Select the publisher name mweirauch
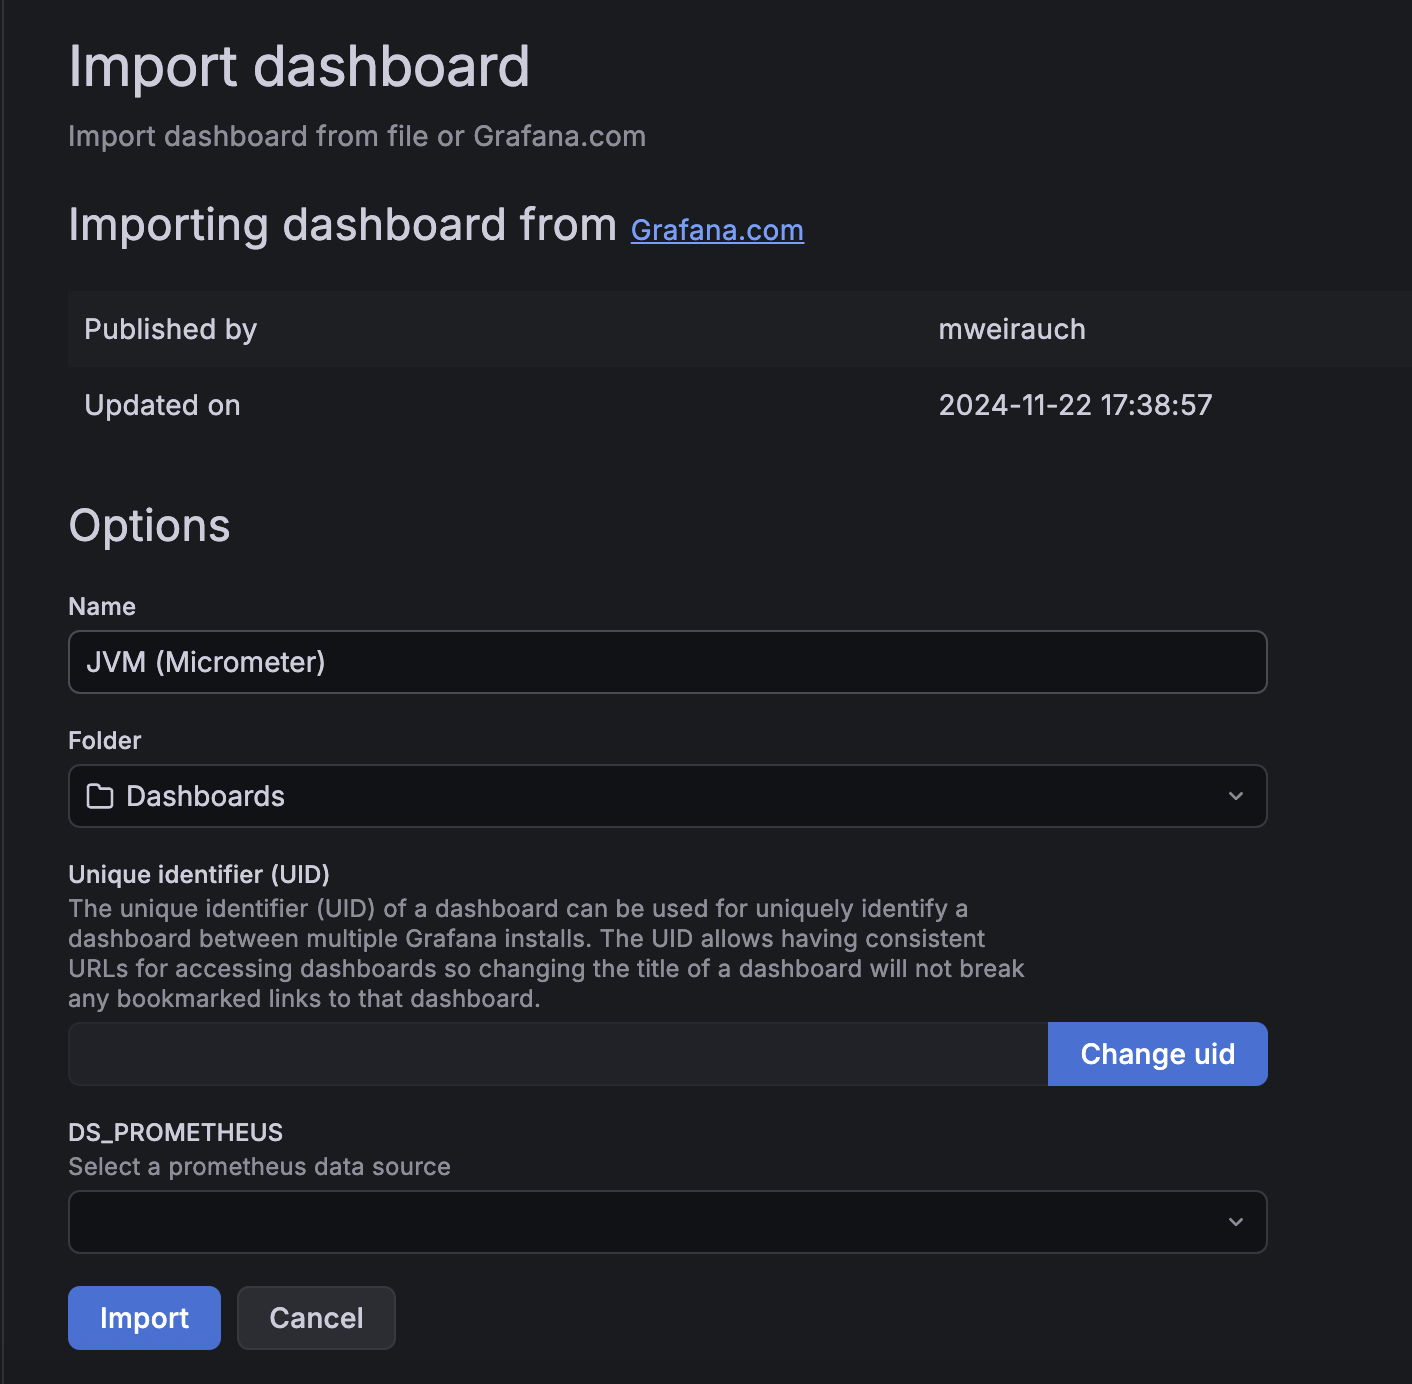This screenshot has height=1384, width=1412. click(1012, 329)
